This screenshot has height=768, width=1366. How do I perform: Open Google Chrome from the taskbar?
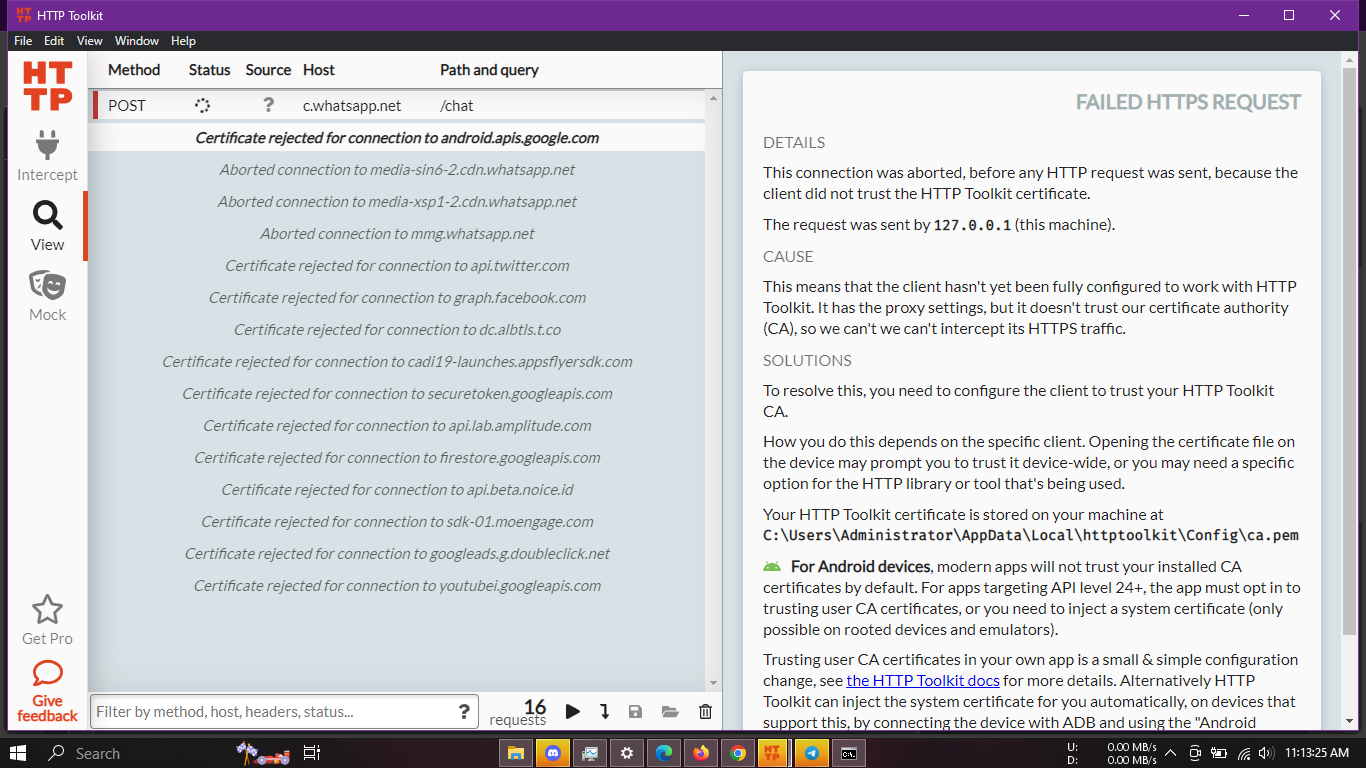click(738, 753)
